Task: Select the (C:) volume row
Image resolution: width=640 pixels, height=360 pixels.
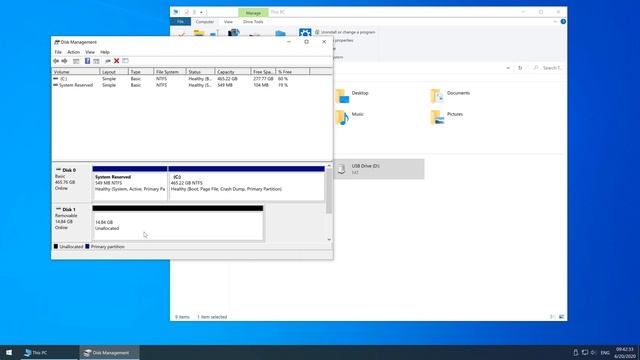Action: pyautogui.click(x=192, y=78)
